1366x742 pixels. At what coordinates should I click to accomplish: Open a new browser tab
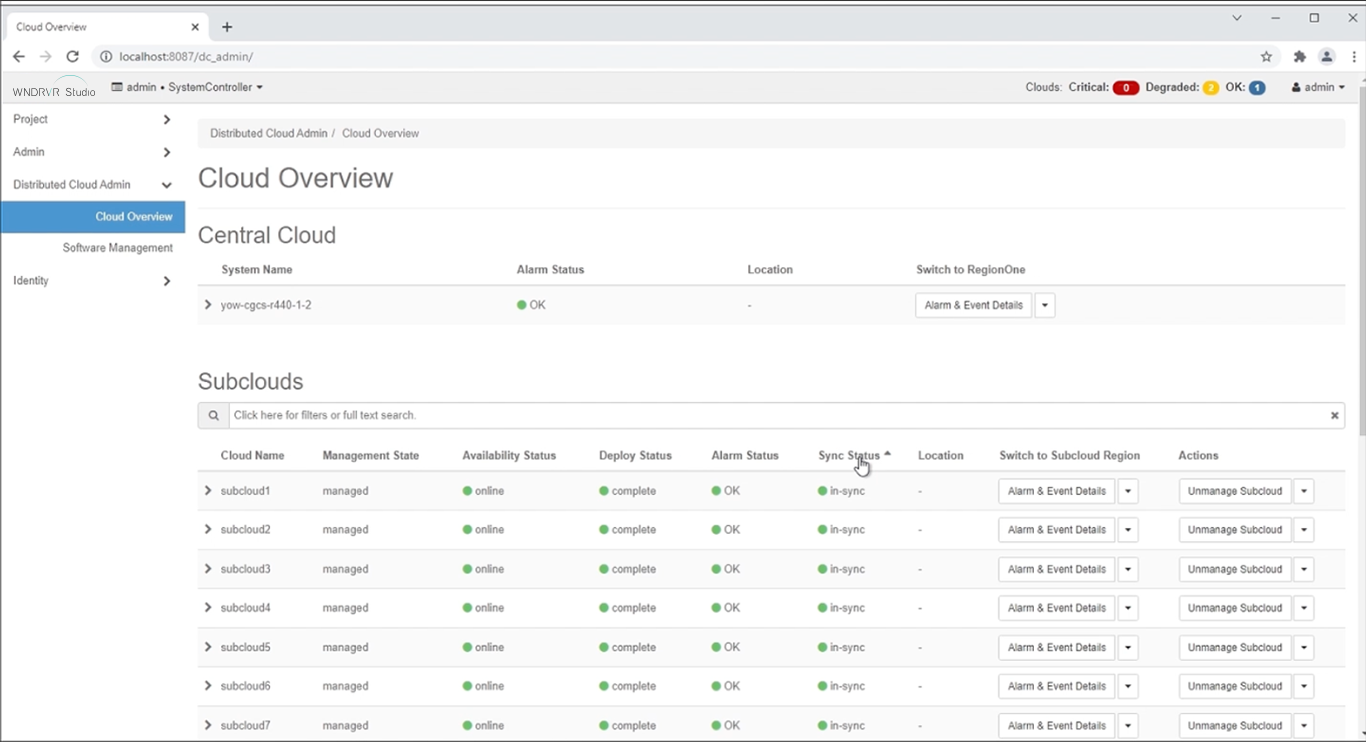point(227,27)
